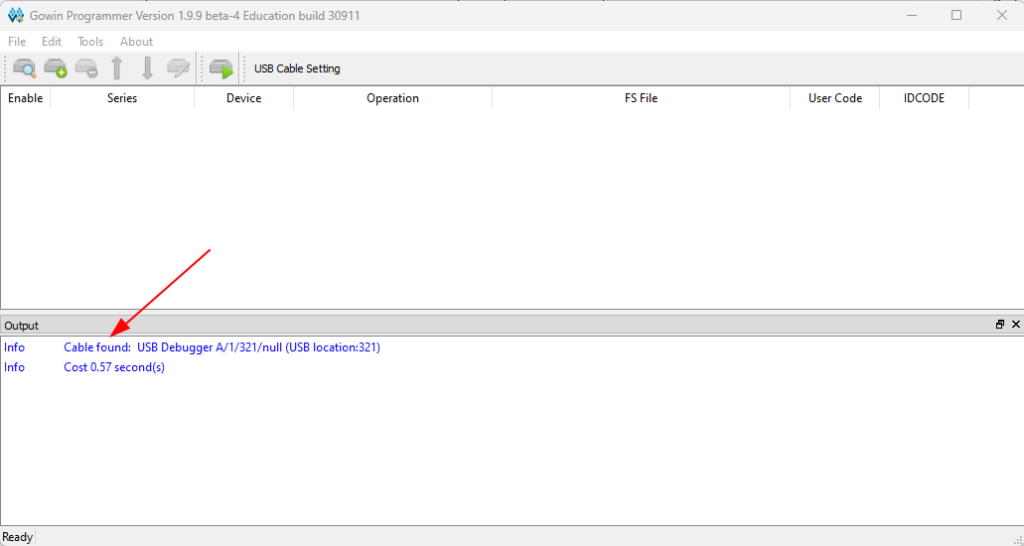Close the Gowin Programmer window

coord(1002,15)
